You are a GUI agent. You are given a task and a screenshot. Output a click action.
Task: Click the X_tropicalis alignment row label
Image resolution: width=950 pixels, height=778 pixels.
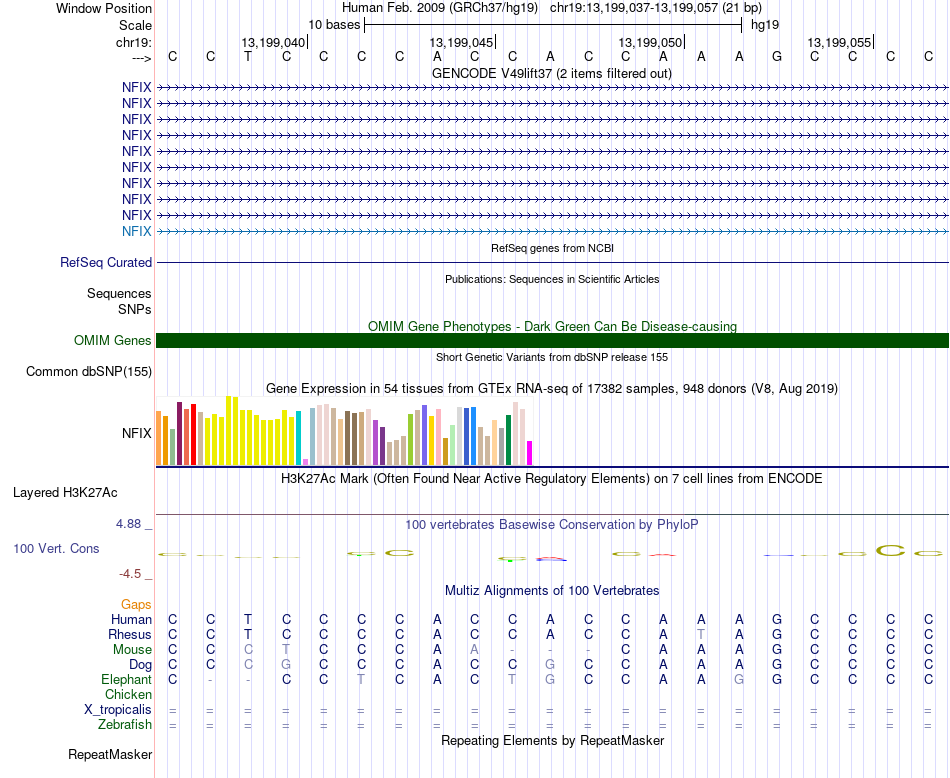118,710
